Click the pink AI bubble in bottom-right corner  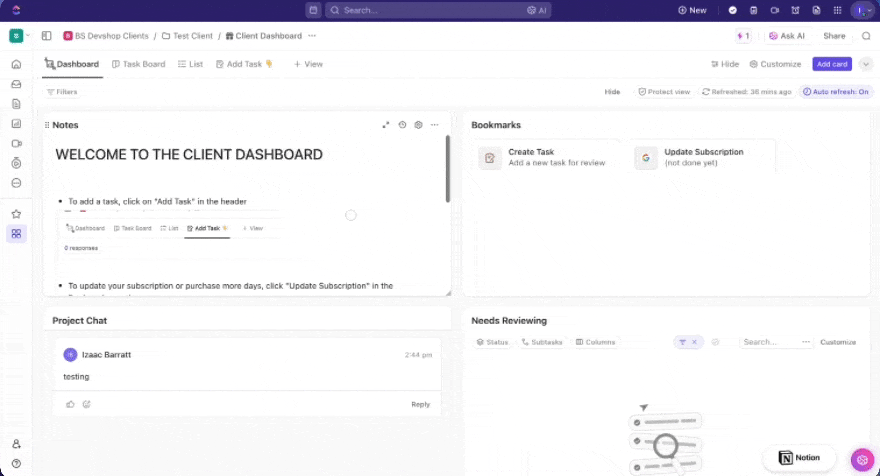(x=863, y=460)
